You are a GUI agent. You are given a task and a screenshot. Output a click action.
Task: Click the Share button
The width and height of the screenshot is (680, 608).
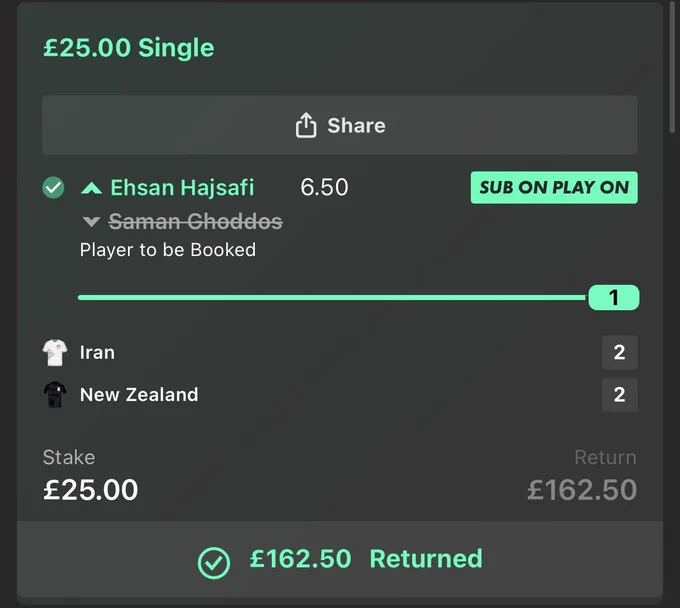(340, 125)
